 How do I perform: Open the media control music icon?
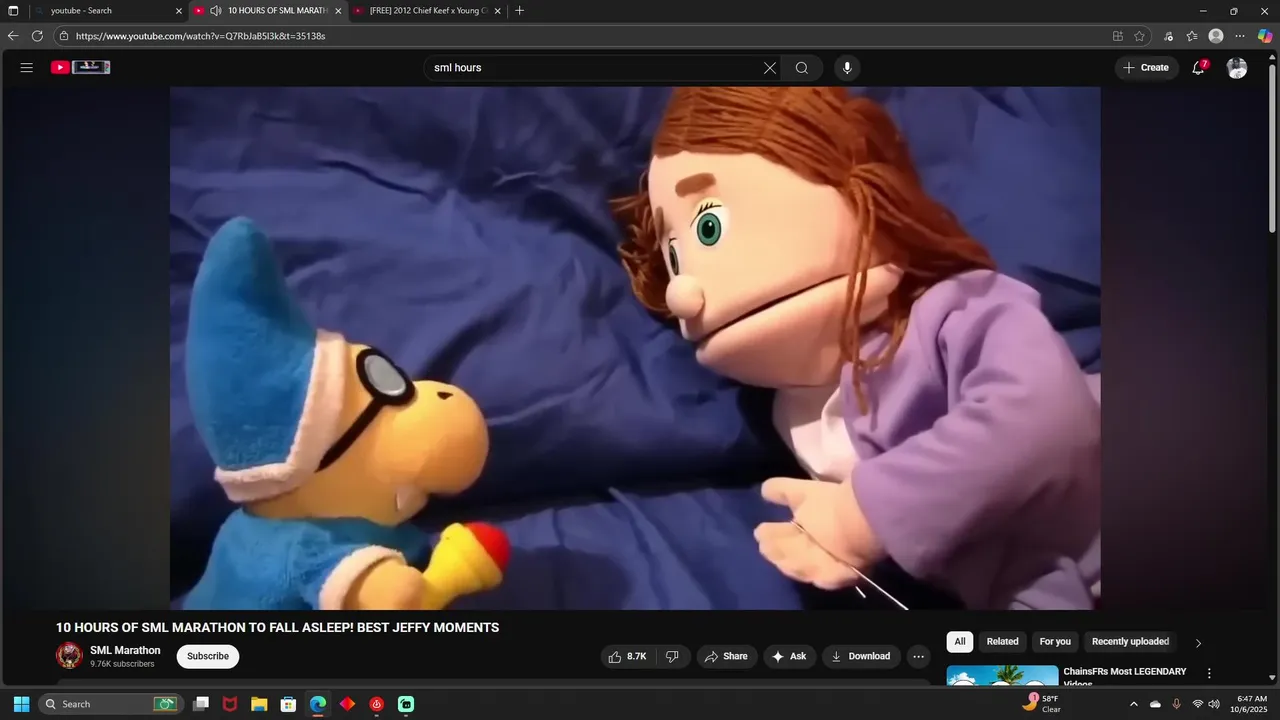click(x=1168, y=36)
